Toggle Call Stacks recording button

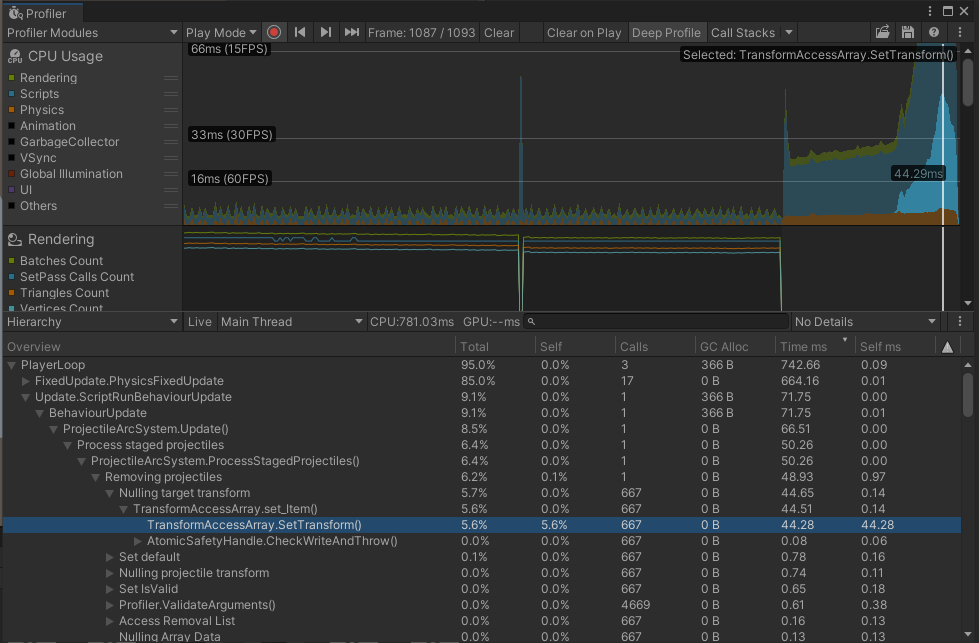pos(742,32)
